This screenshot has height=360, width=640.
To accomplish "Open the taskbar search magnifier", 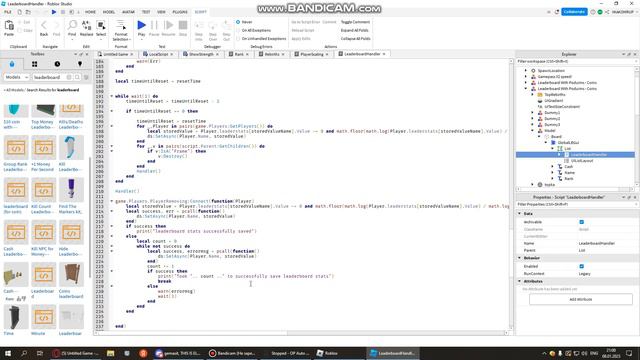I will click(x=24, y=353).
